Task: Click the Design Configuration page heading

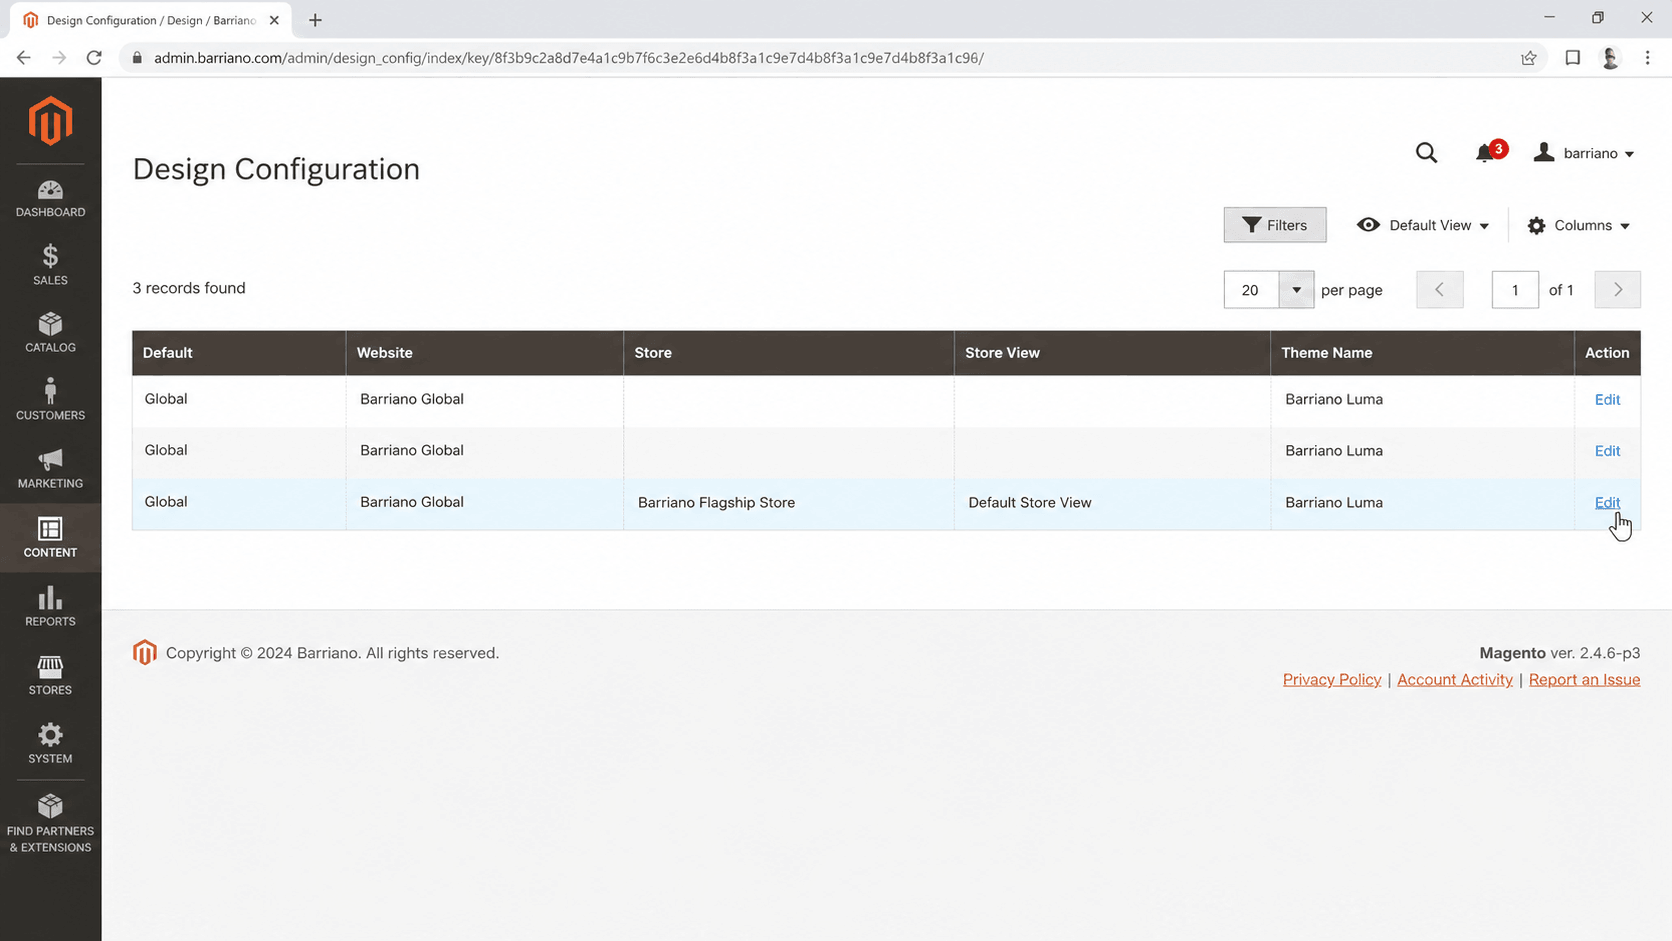Action: point(276,169)
